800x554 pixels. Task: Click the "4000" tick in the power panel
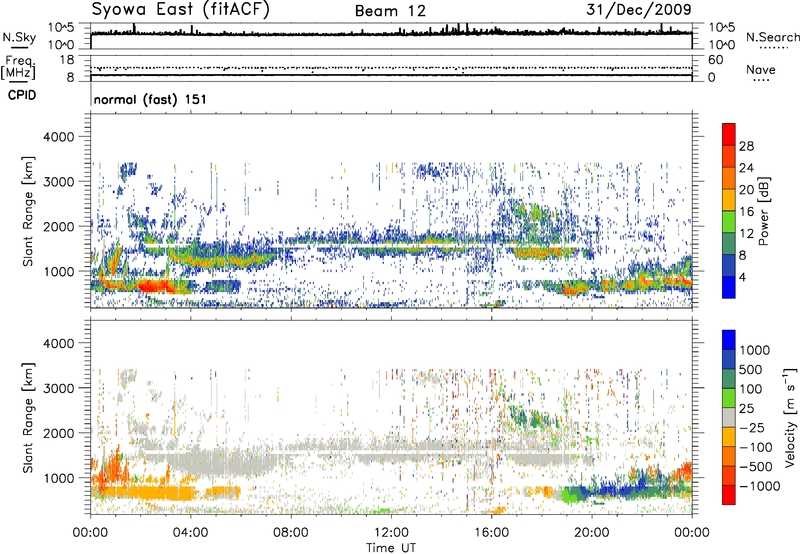coord(58,137)
